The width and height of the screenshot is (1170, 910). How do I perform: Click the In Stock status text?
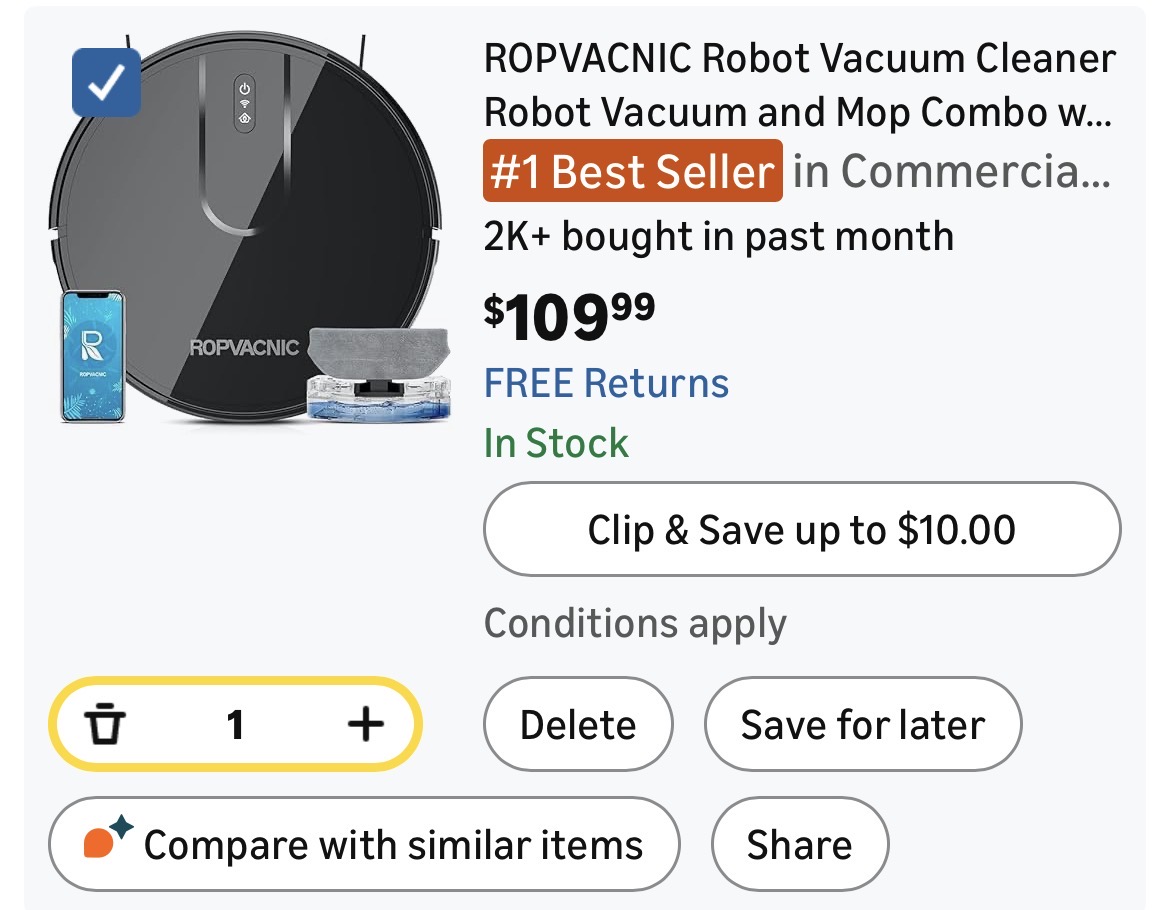[556, 443]
